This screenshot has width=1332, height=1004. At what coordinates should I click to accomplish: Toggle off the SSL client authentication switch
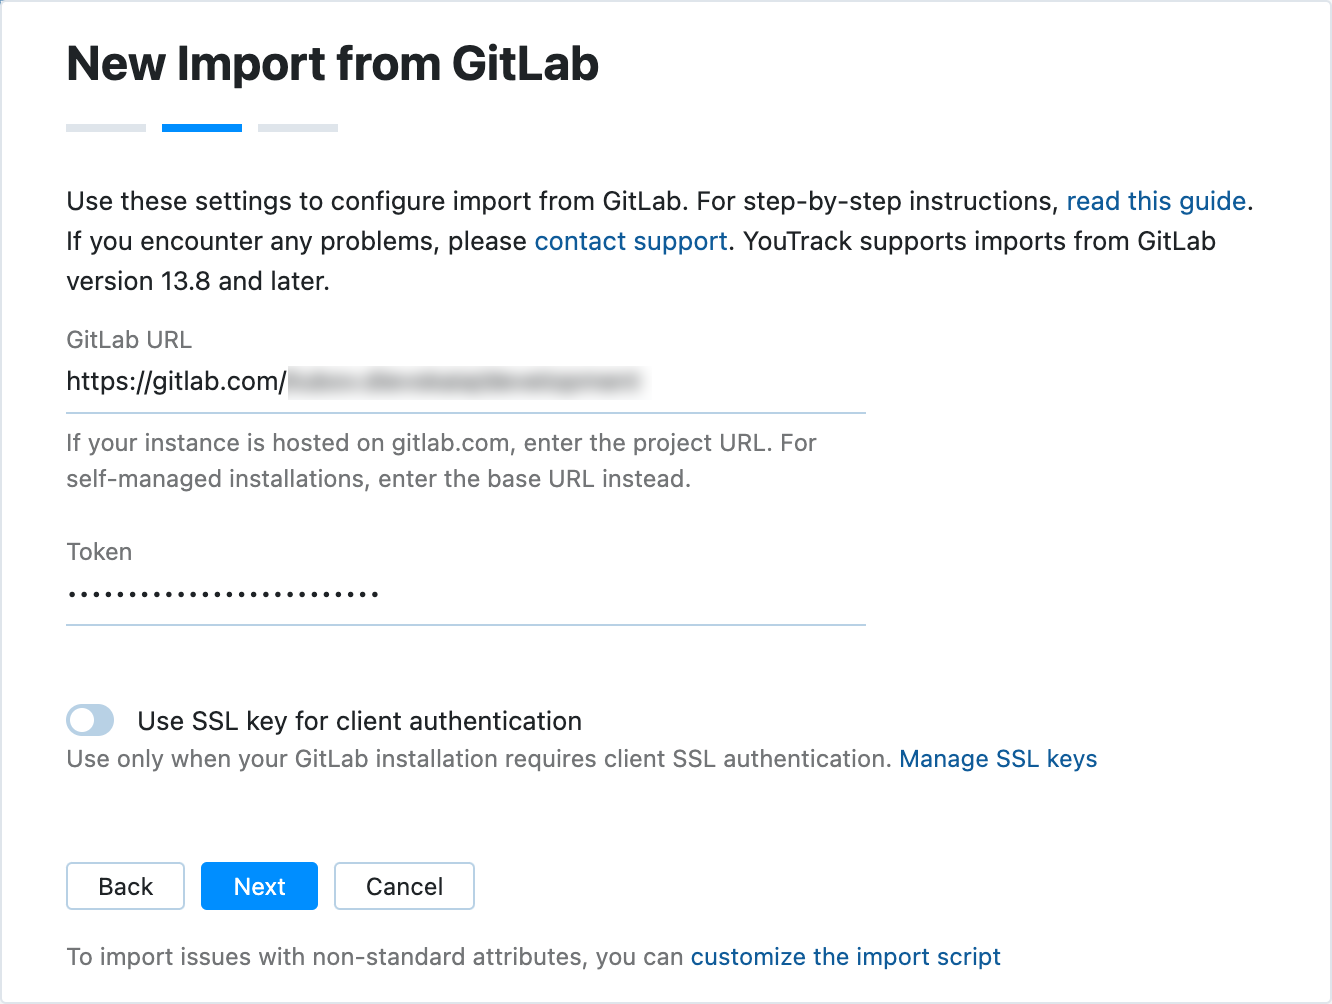90,720
